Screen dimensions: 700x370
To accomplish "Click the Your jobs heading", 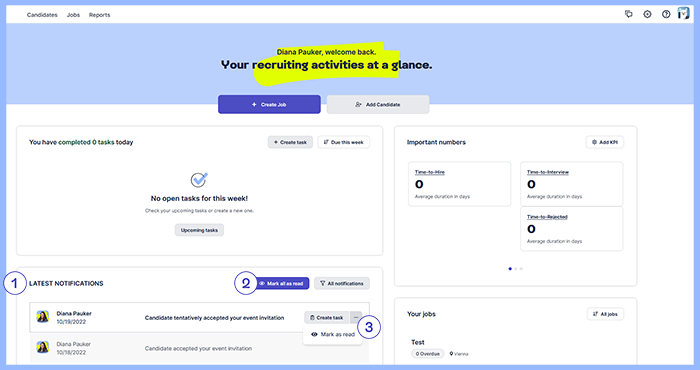I will pyautogui.click(x=421, y=314).
